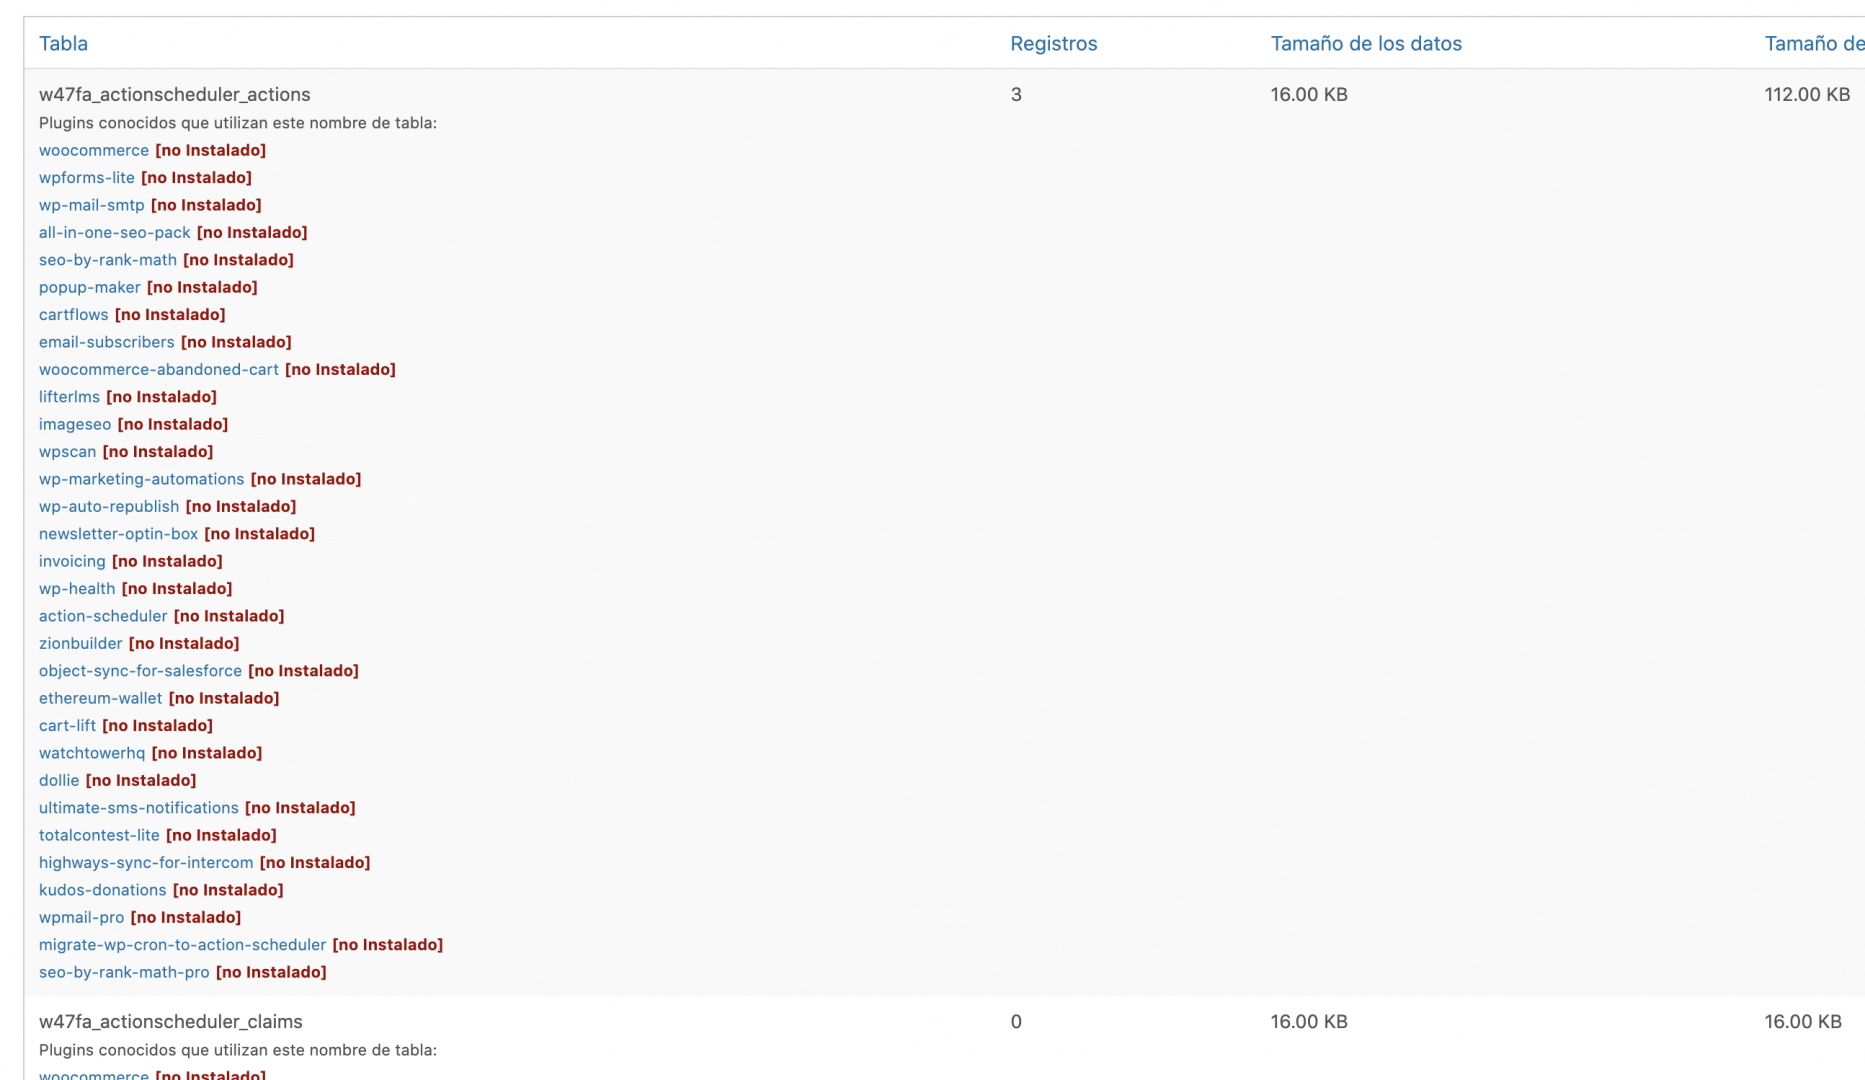Sort by Registros column header

pos(1053,43)
